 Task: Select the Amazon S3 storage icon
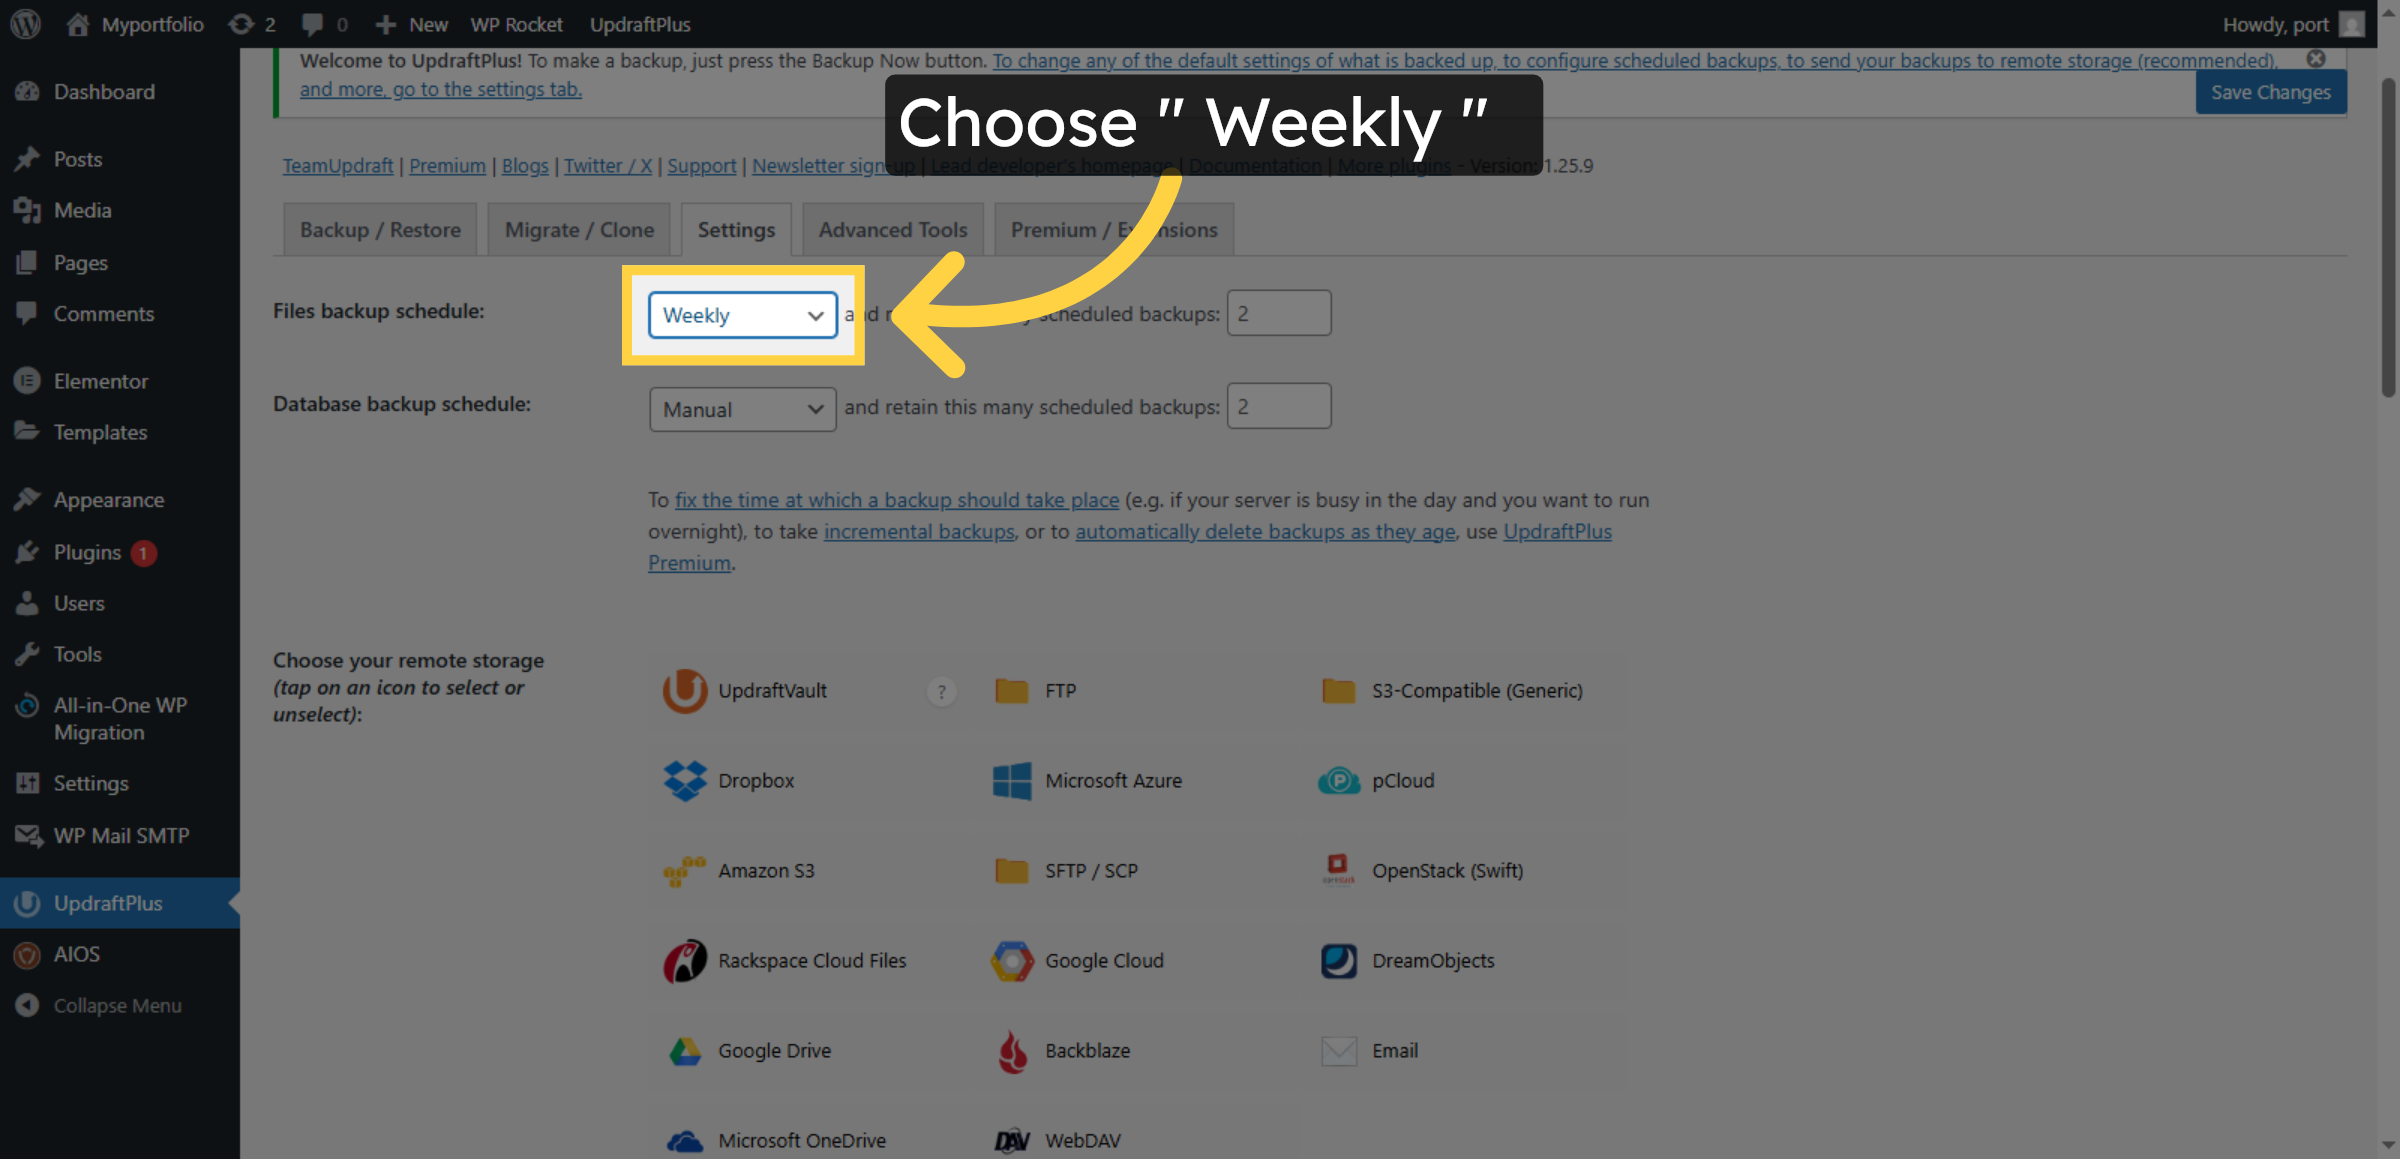tap(685, 871)
